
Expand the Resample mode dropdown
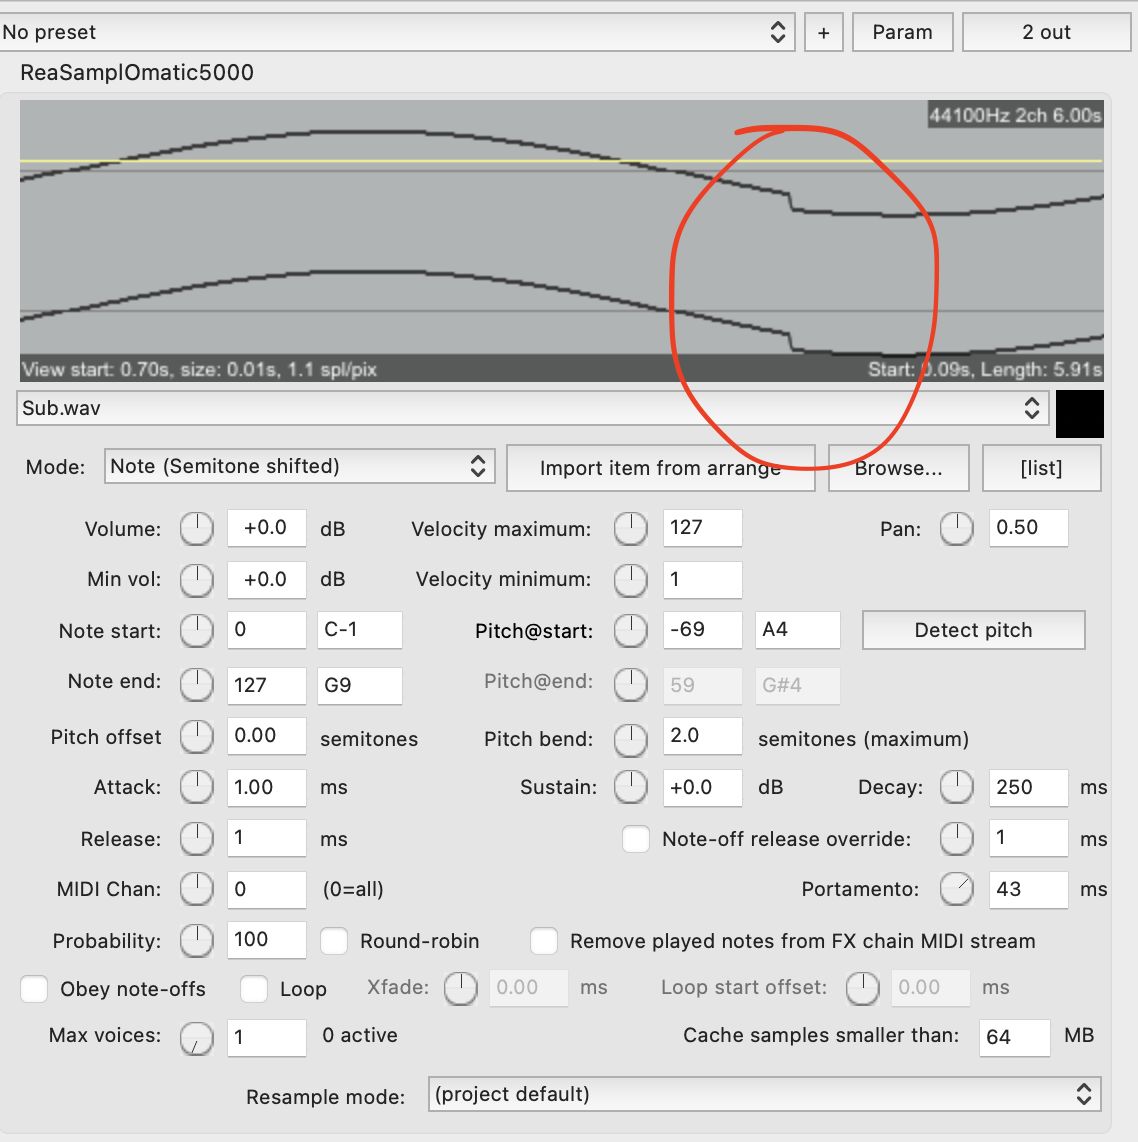[x=764, y=1094]
